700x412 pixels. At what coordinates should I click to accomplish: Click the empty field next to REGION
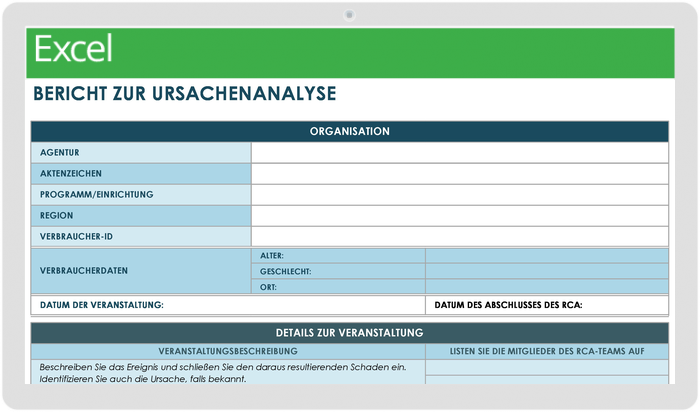pos(460,215)
